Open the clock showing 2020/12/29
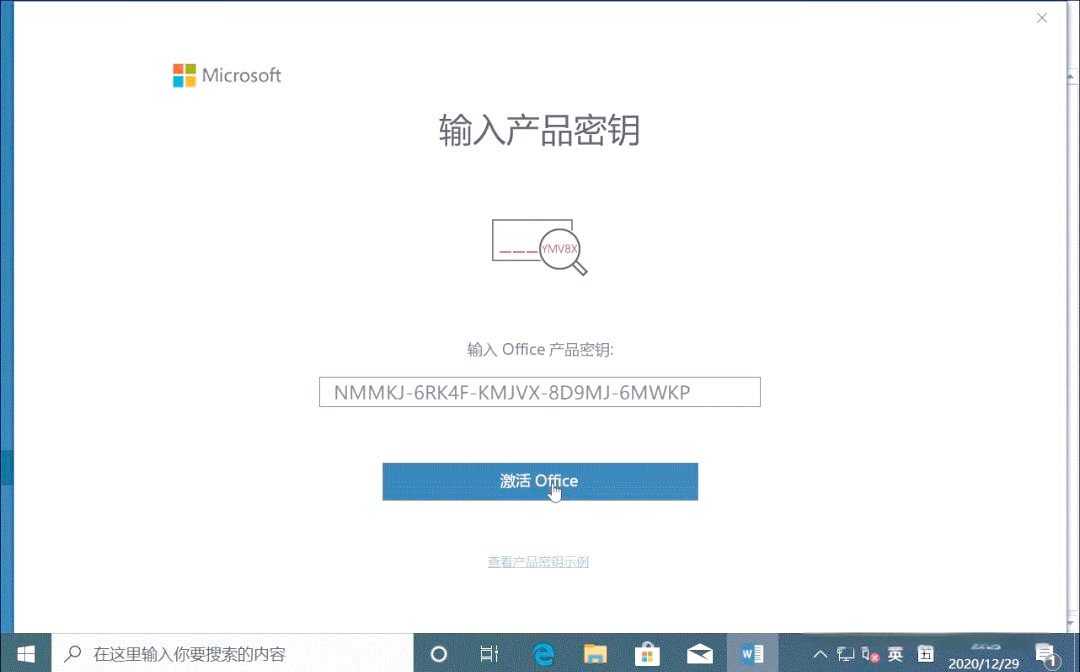1080x672 pixels. [x=984, y=655]
